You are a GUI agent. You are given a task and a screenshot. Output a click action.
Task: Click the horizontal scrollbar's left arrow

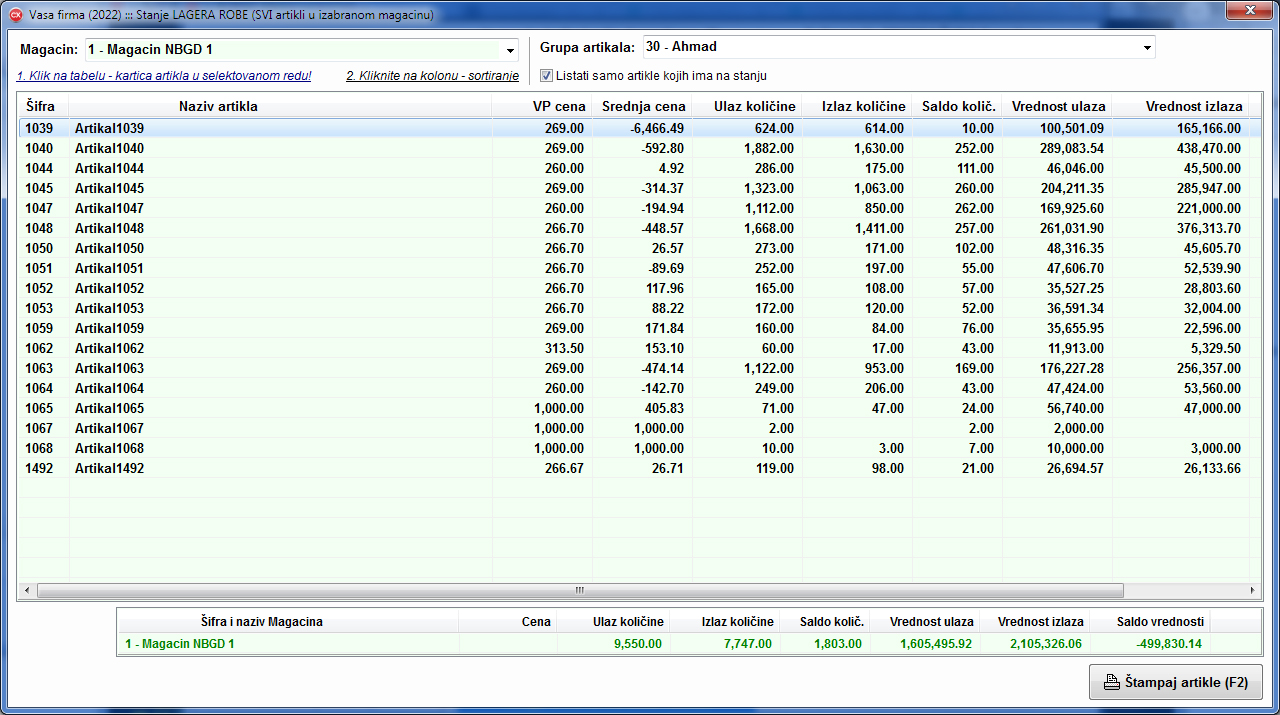[27, 590]
